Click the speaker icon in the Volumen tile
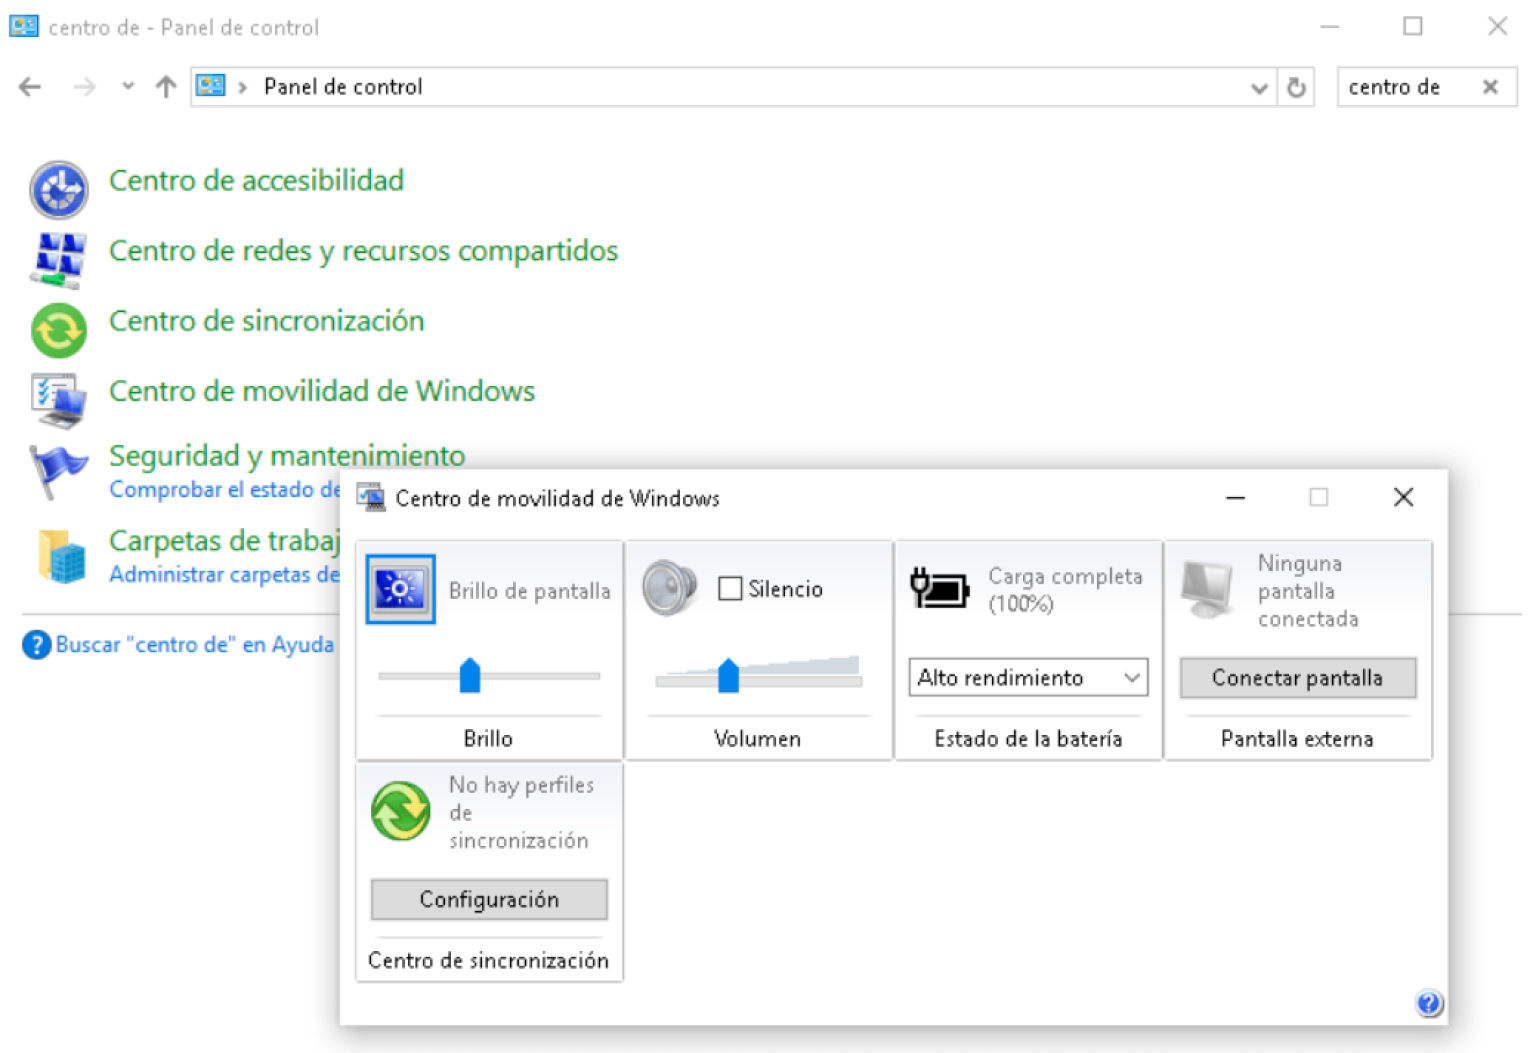 click(x=668, y=588)
